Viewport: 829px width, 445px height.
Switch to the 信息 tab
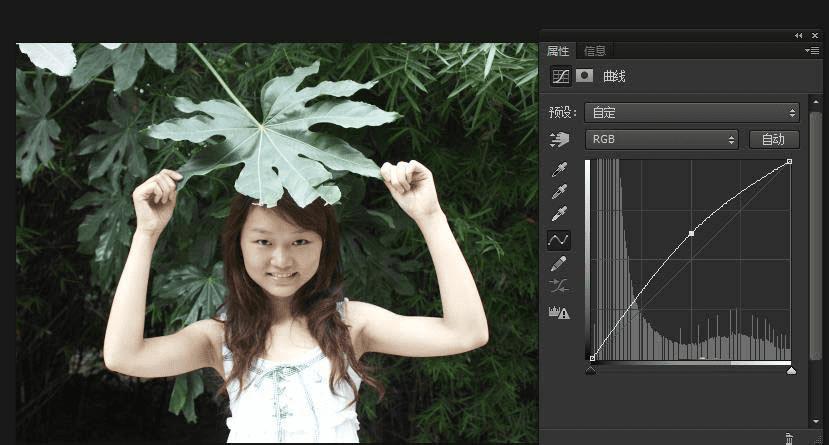594,51
